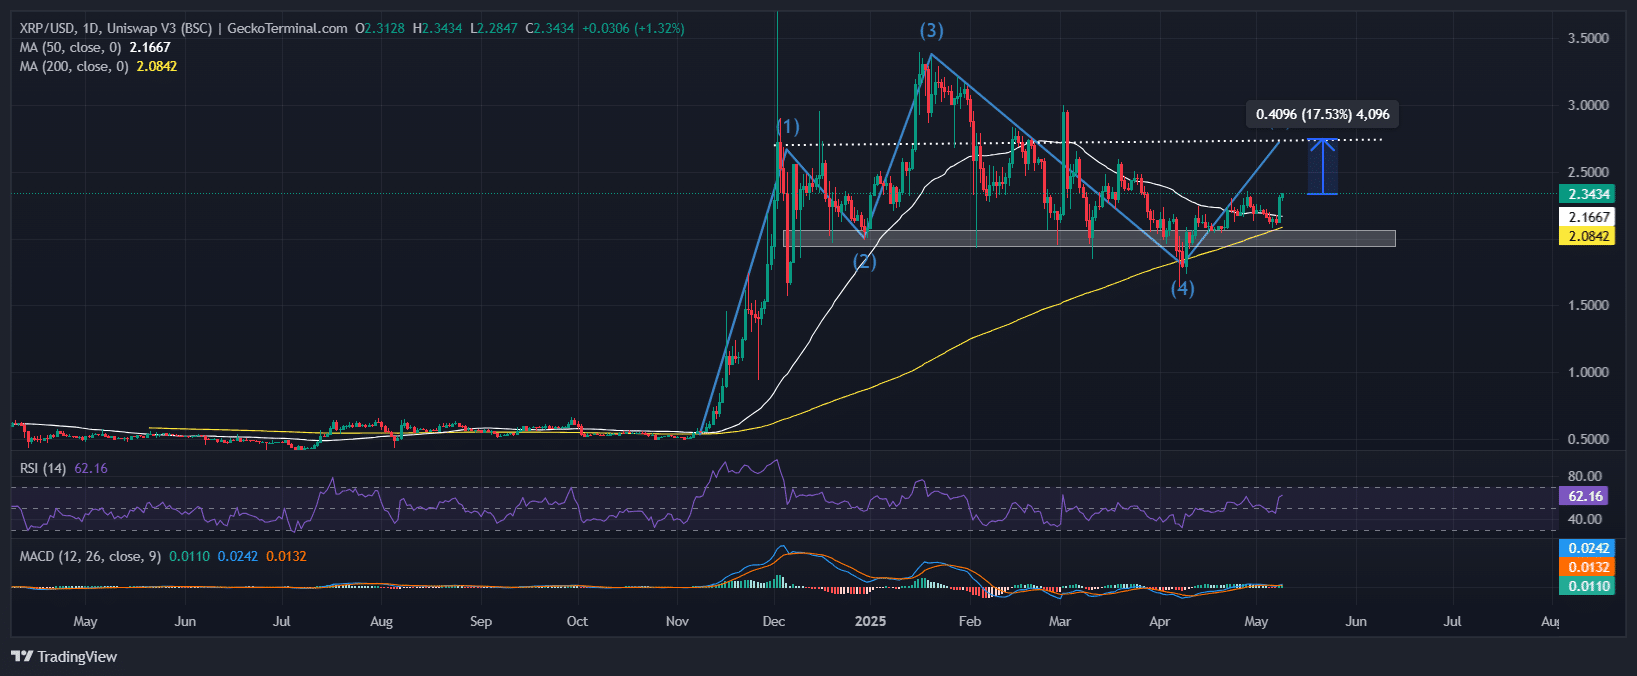The image size is (1637, 676).
Task: Click the low value L2.2847 in header
Action: 494,28
